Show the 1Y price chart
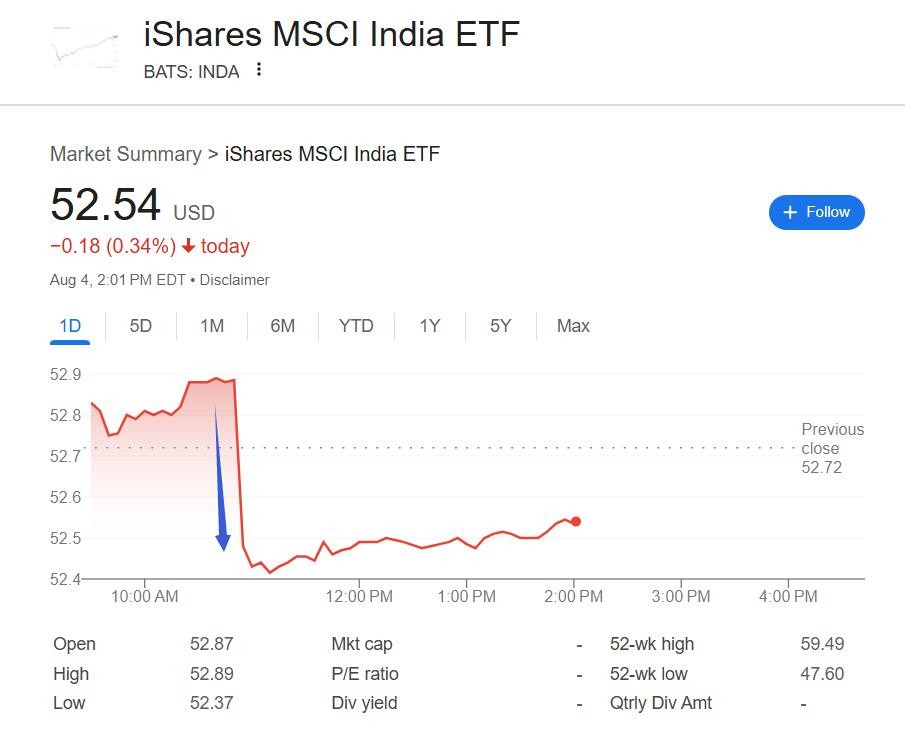This screenshot has width=905, height=734. click(430, 326)
